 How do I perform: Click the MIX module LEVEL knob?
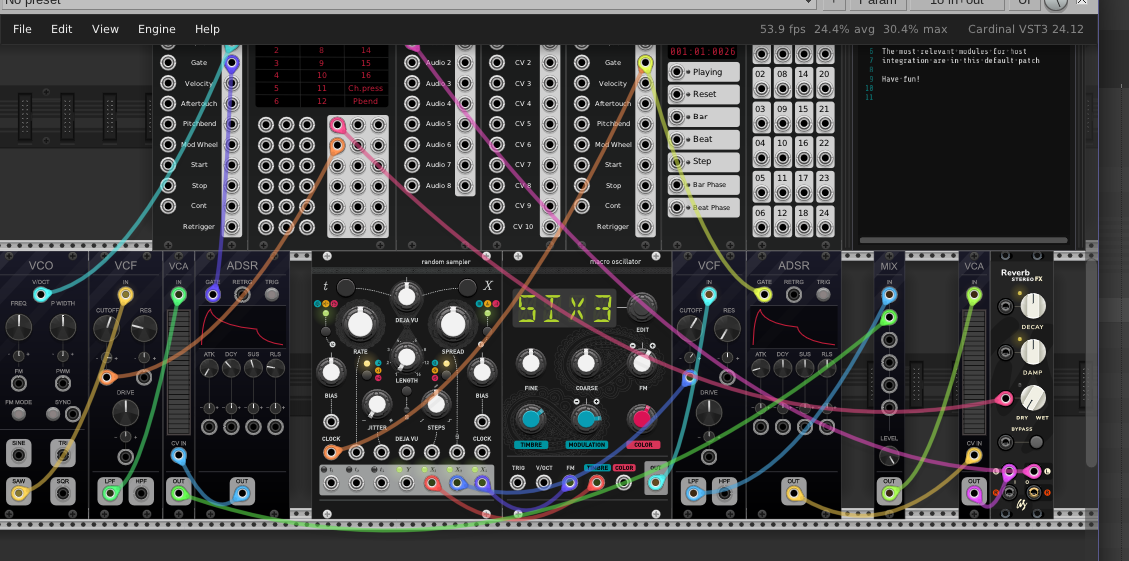[888, 456]
